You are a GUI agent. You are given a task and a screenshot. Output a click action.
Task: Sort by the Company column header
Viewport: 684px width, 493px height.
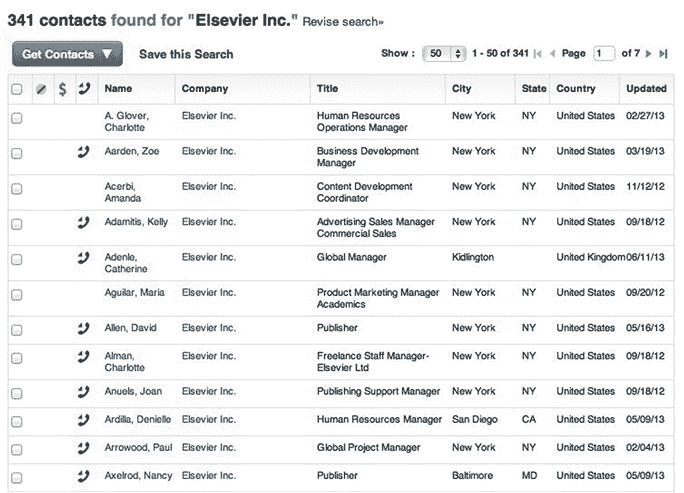(x=205, y=89)
